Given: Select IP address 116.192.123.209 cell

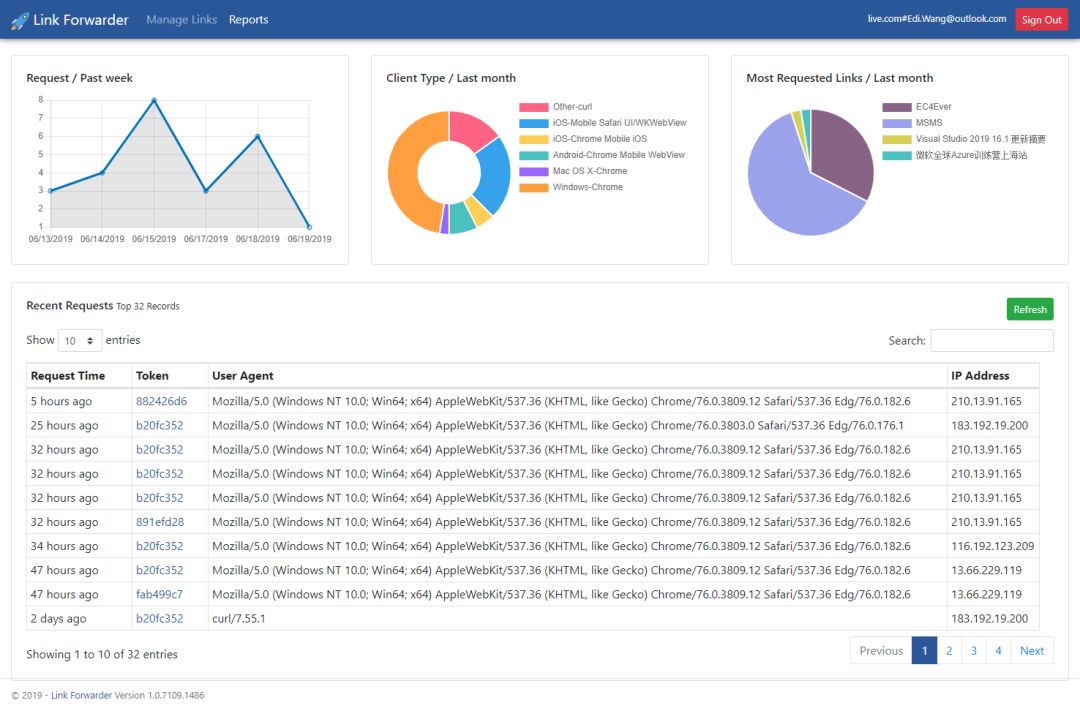Looking at the screenshot, I should click(x=993, y=546).
